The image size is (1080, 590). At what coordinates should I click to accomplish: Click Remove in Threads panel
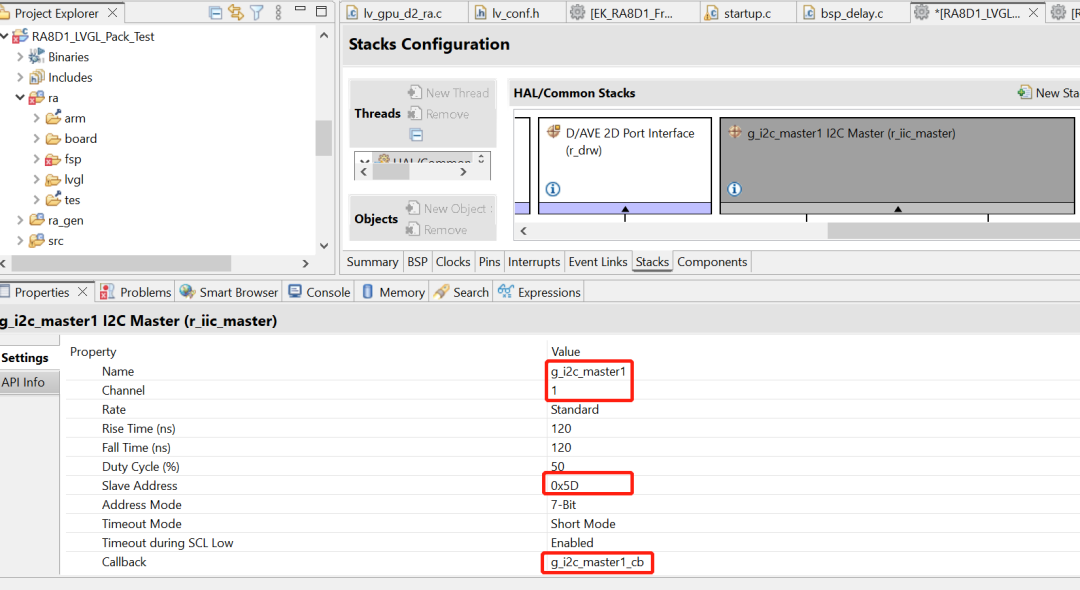coord(439,114)
